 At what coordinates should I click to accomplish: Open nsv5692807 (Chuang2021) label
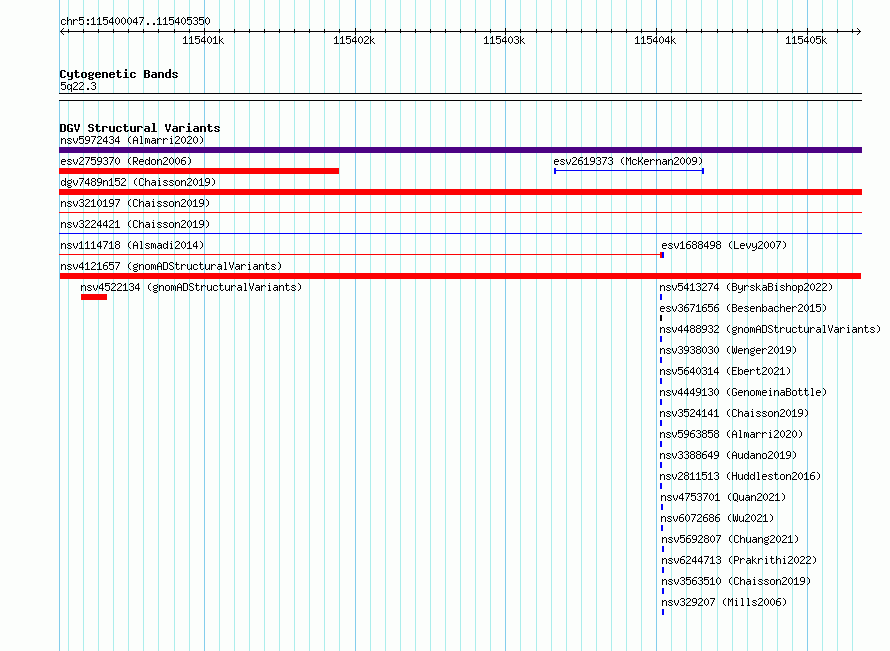730,539
